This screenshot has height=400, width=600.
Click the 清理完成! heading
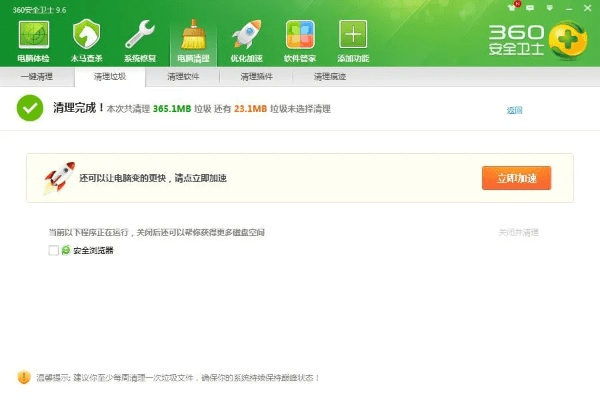click(x=78, y=108)
